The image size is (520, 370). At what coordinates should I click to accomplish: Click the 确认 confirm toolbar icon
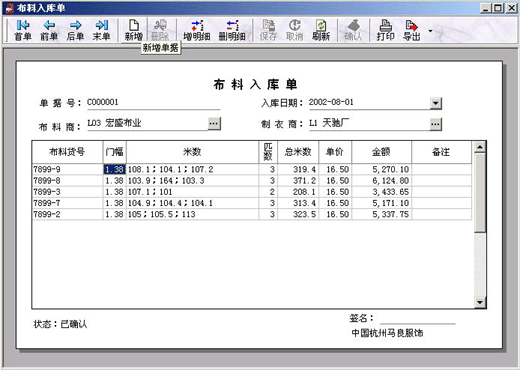coord(353,30)
